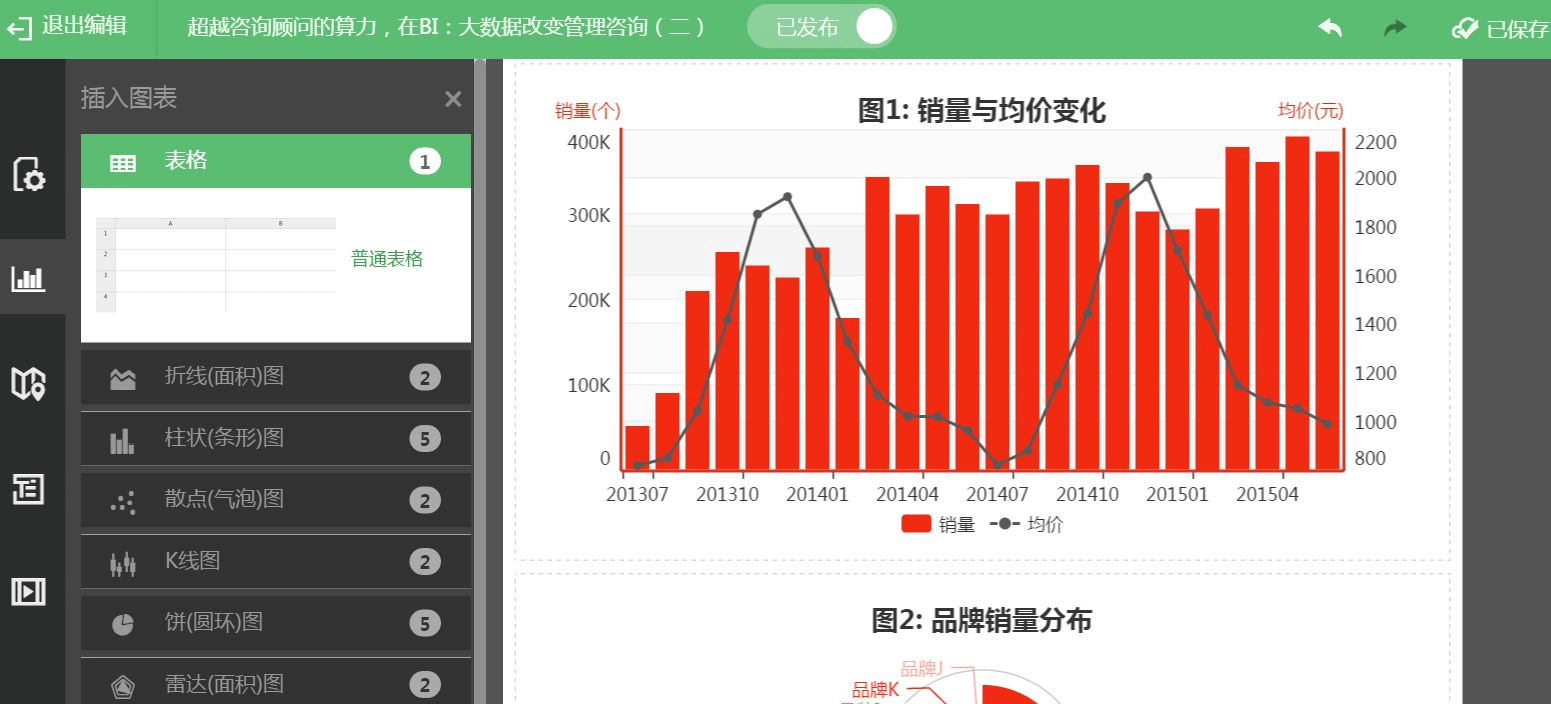Image resolution: width=1551 pixels, height=704 pixels.
Task: Click the 201501 x-axis label
Action: (x=1177, y=495)
